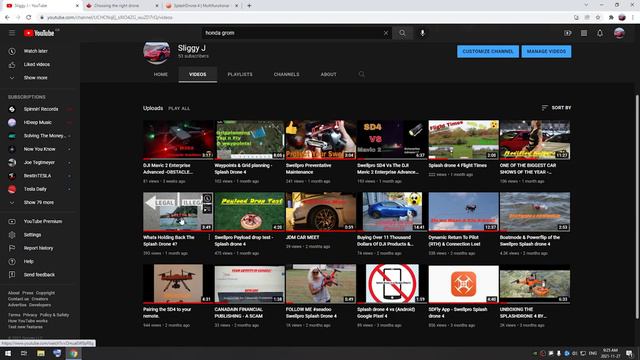Viewport: 640px width, 360px height.
Task: Click Play All next to Uploads
Action: click(179, 109)
